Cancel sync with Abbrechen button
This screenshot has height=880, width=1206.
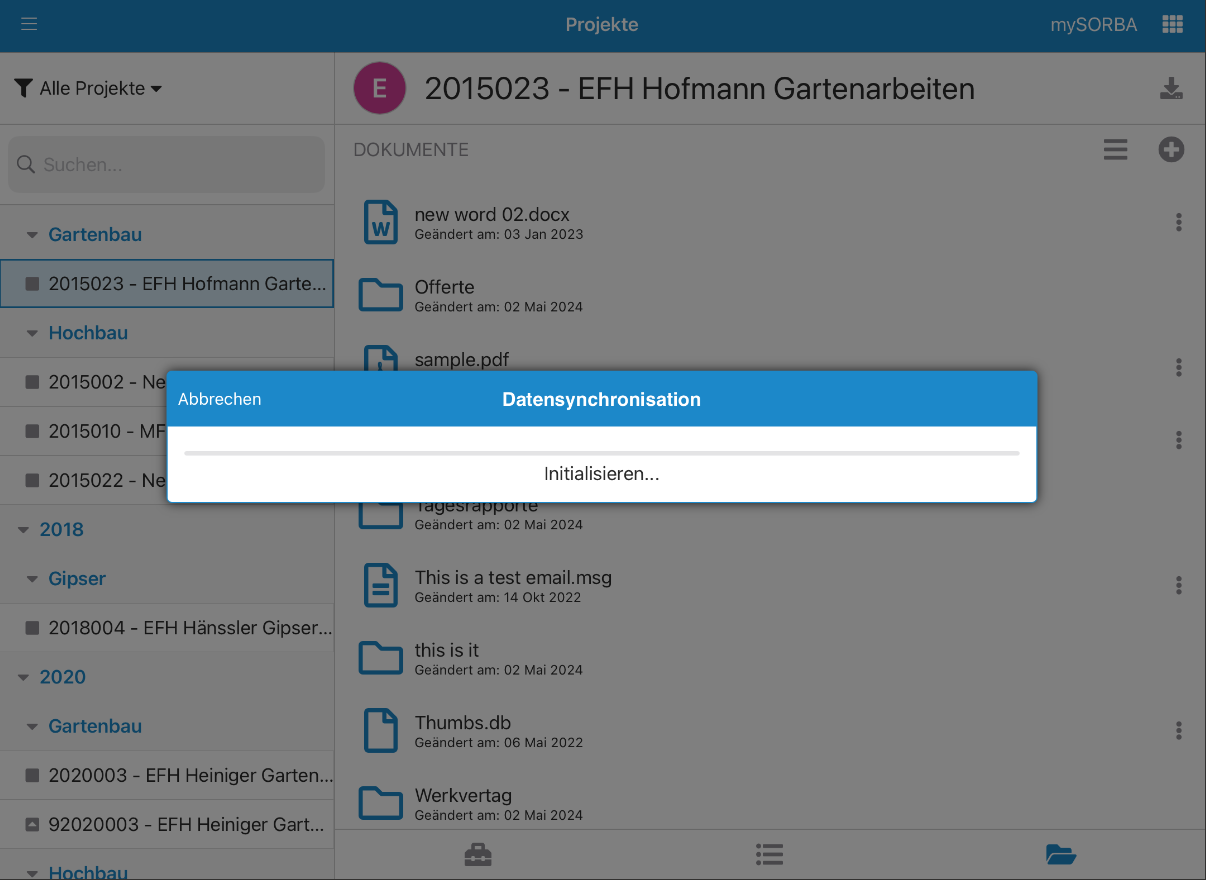pos(219,399)
